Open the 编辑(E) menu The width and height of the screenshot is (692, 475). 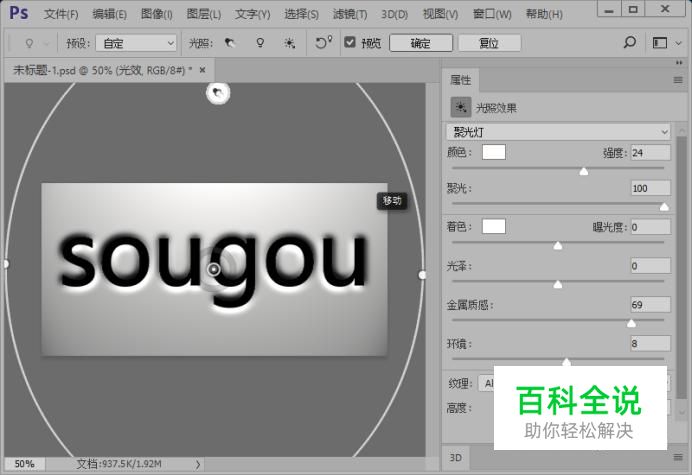(x=109, y=14)
